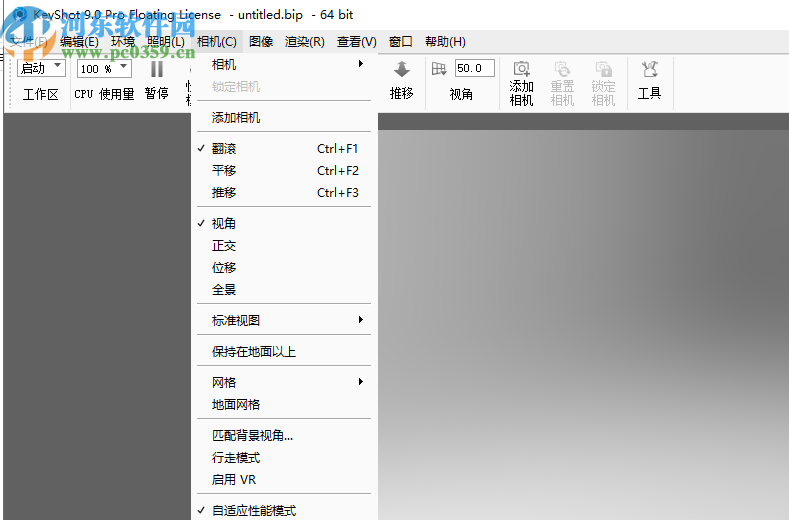Open the 帮助(H) menu

click(x=445, y=42)
